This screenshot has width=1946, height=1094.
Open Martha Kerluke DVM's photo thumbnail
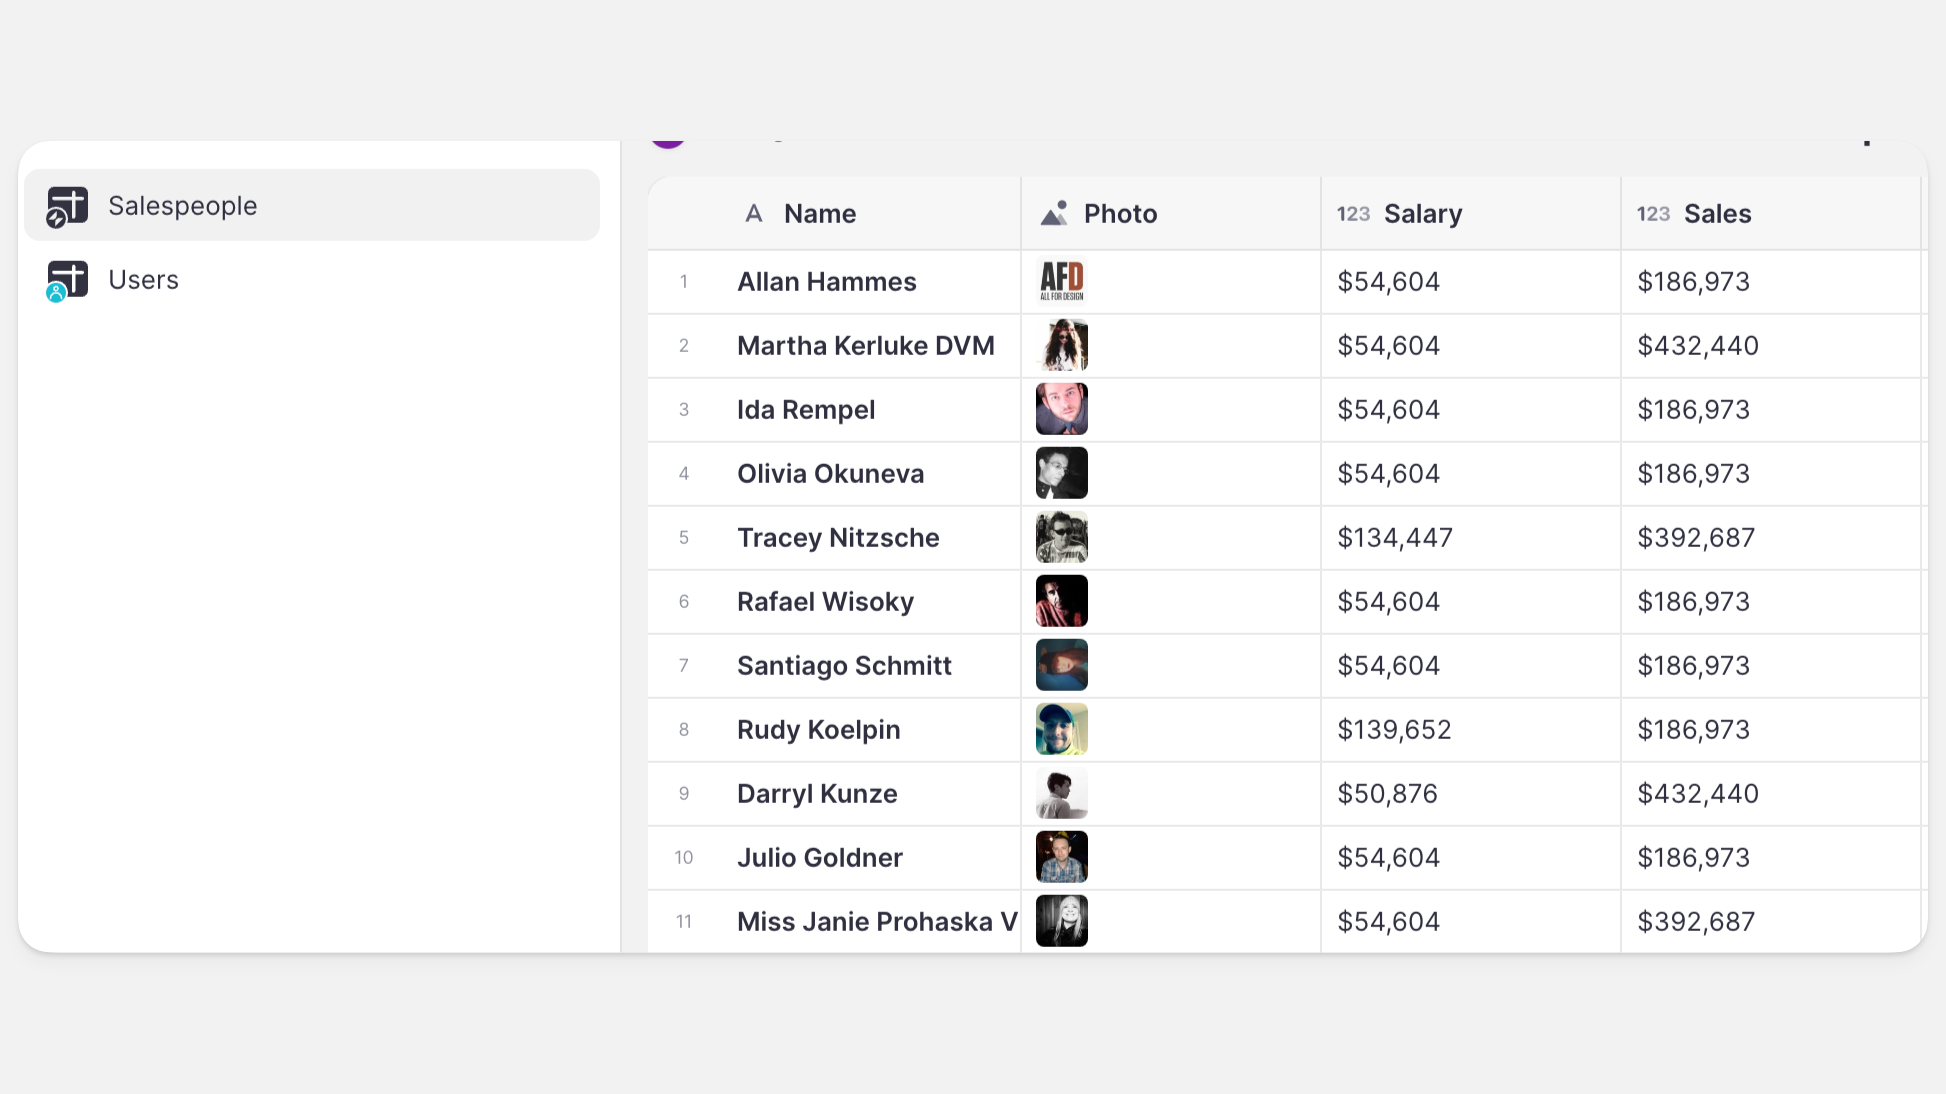(1061, 345)
